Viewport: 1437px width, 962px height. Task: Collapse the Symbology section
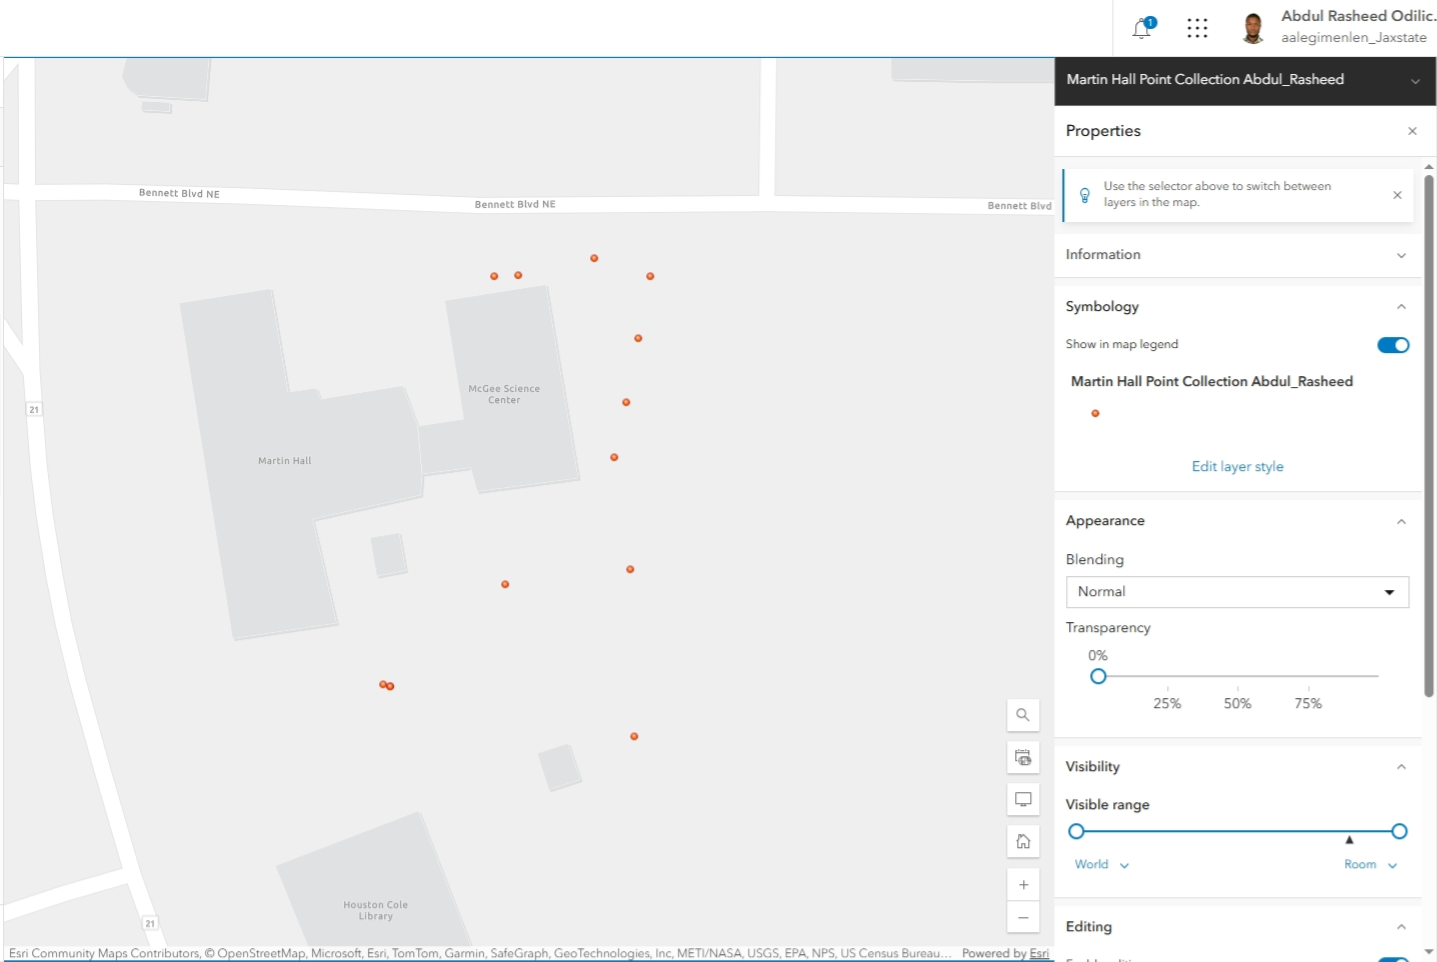[1401, 307]
